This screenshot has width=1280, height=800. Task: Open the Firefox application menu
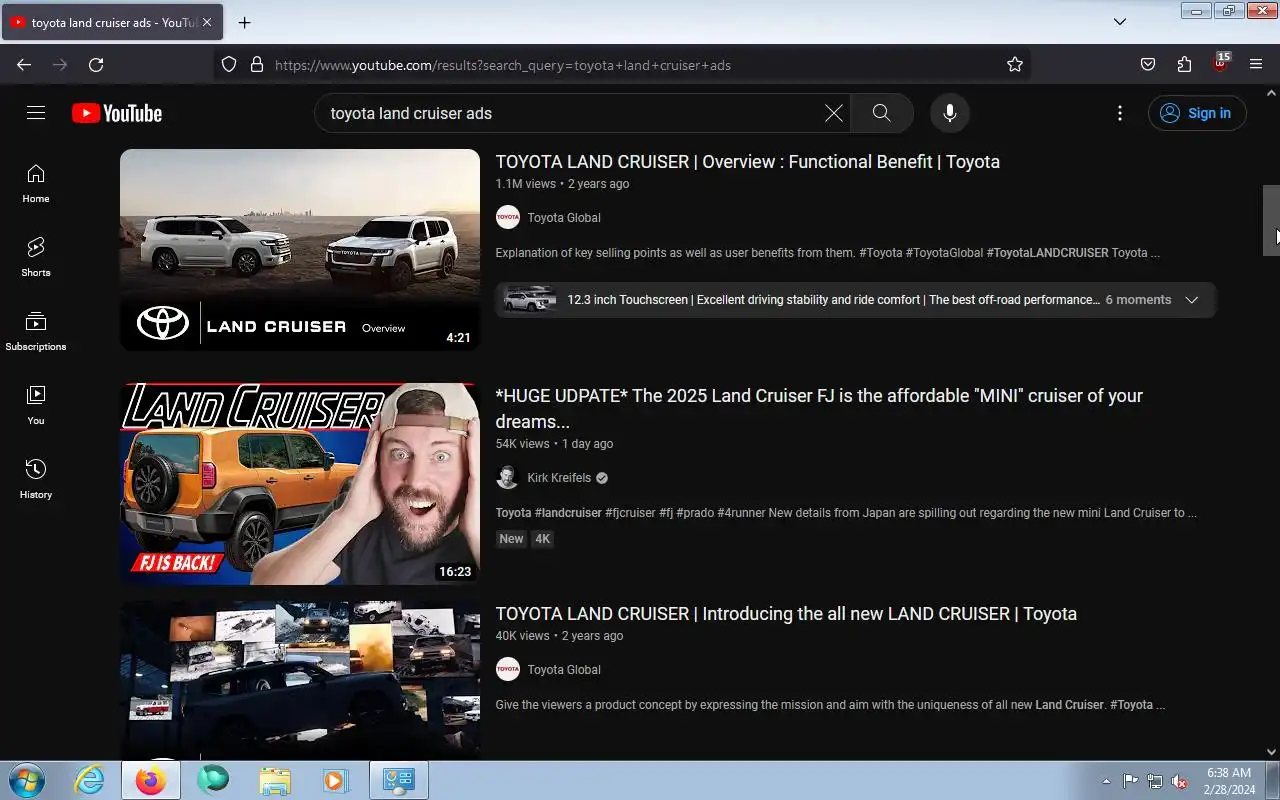pyautogui.click(x=1256, y=65)
